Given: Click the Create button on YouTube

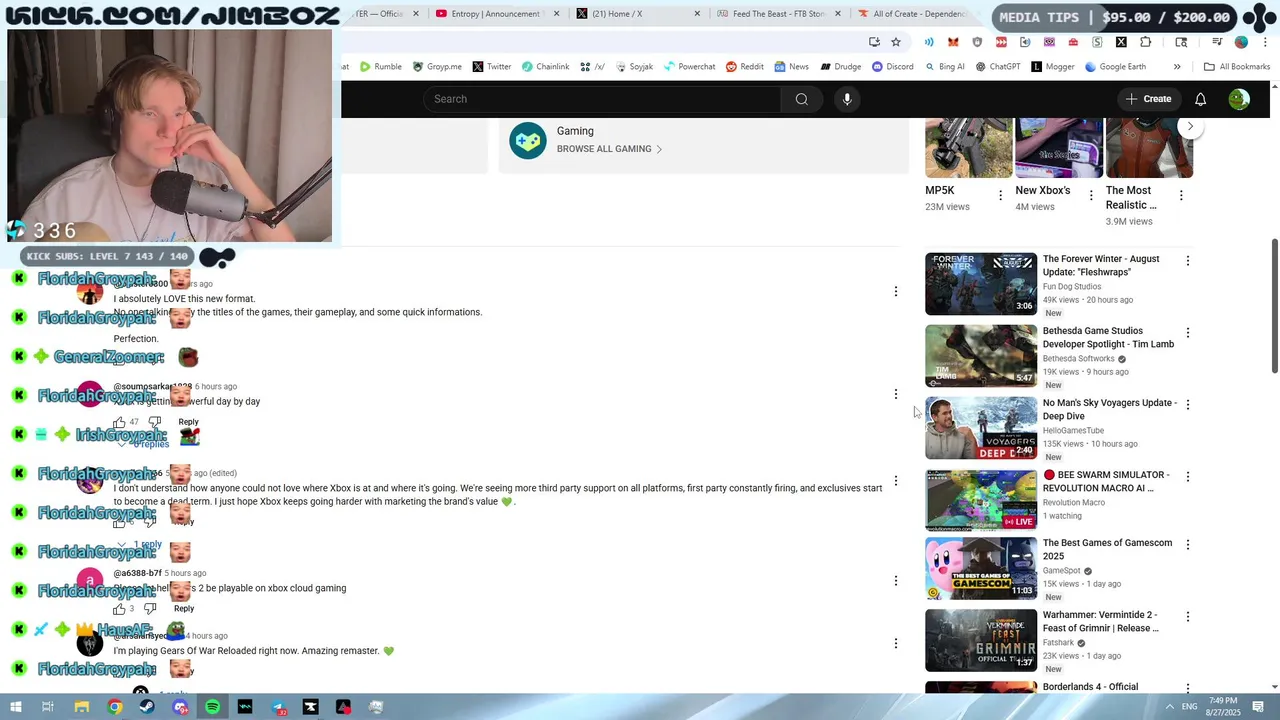Looking at the screenshot, I should (1148, 99).
